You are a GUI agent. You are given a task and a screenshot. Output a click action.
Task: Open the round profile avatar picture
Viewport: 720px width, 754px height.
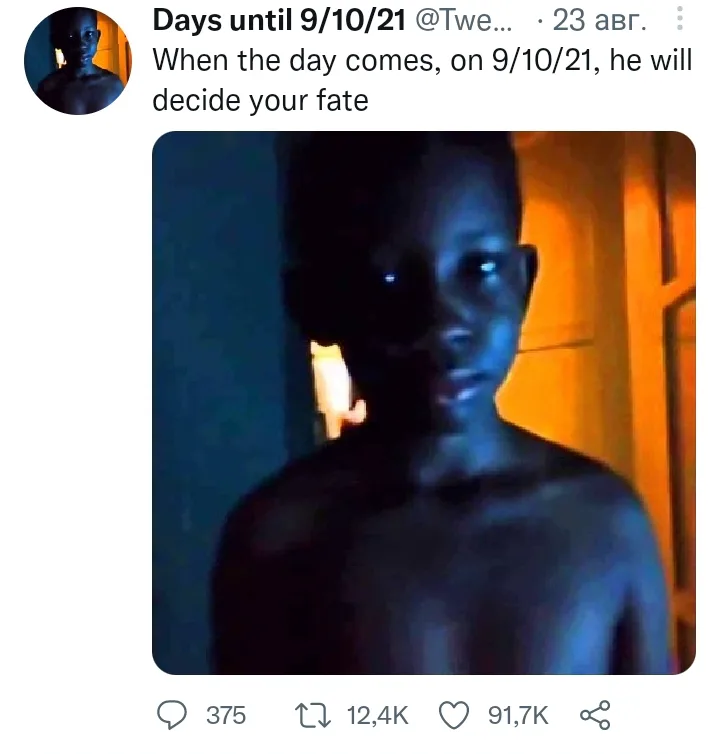pyautogui.click(x=77, y=61)
